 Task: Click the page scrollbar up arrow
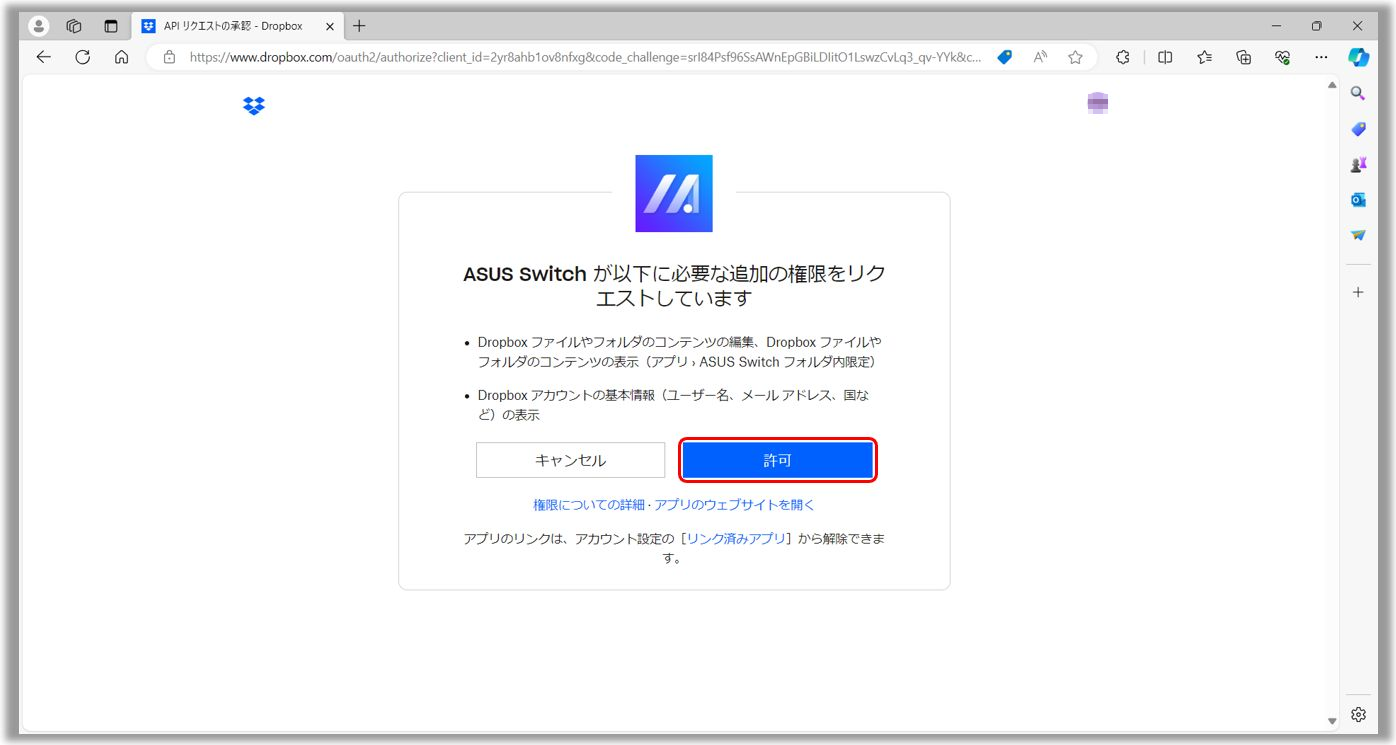1332,85
